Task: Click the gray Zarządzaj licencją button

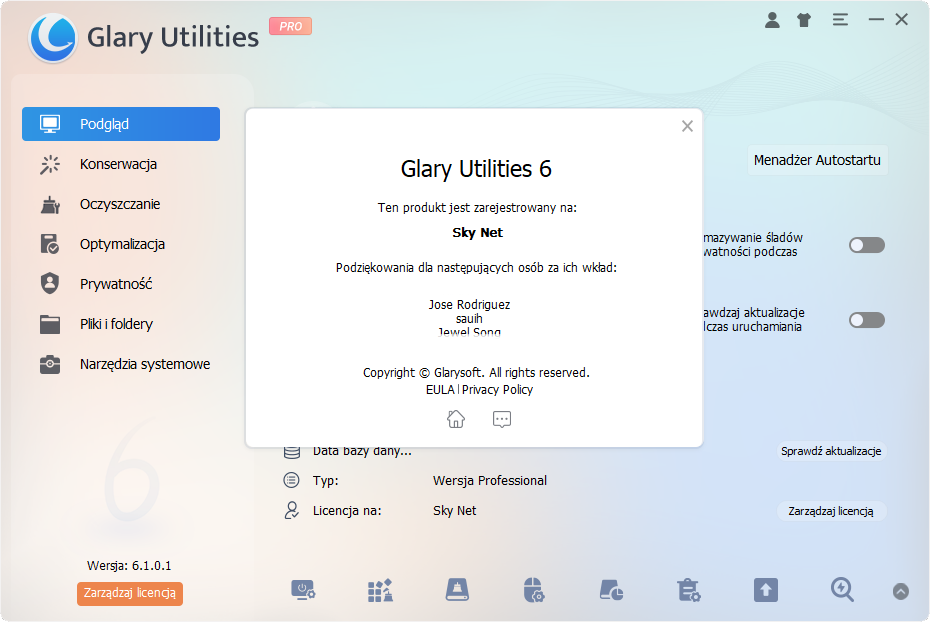Action: (x=831, y=511)
